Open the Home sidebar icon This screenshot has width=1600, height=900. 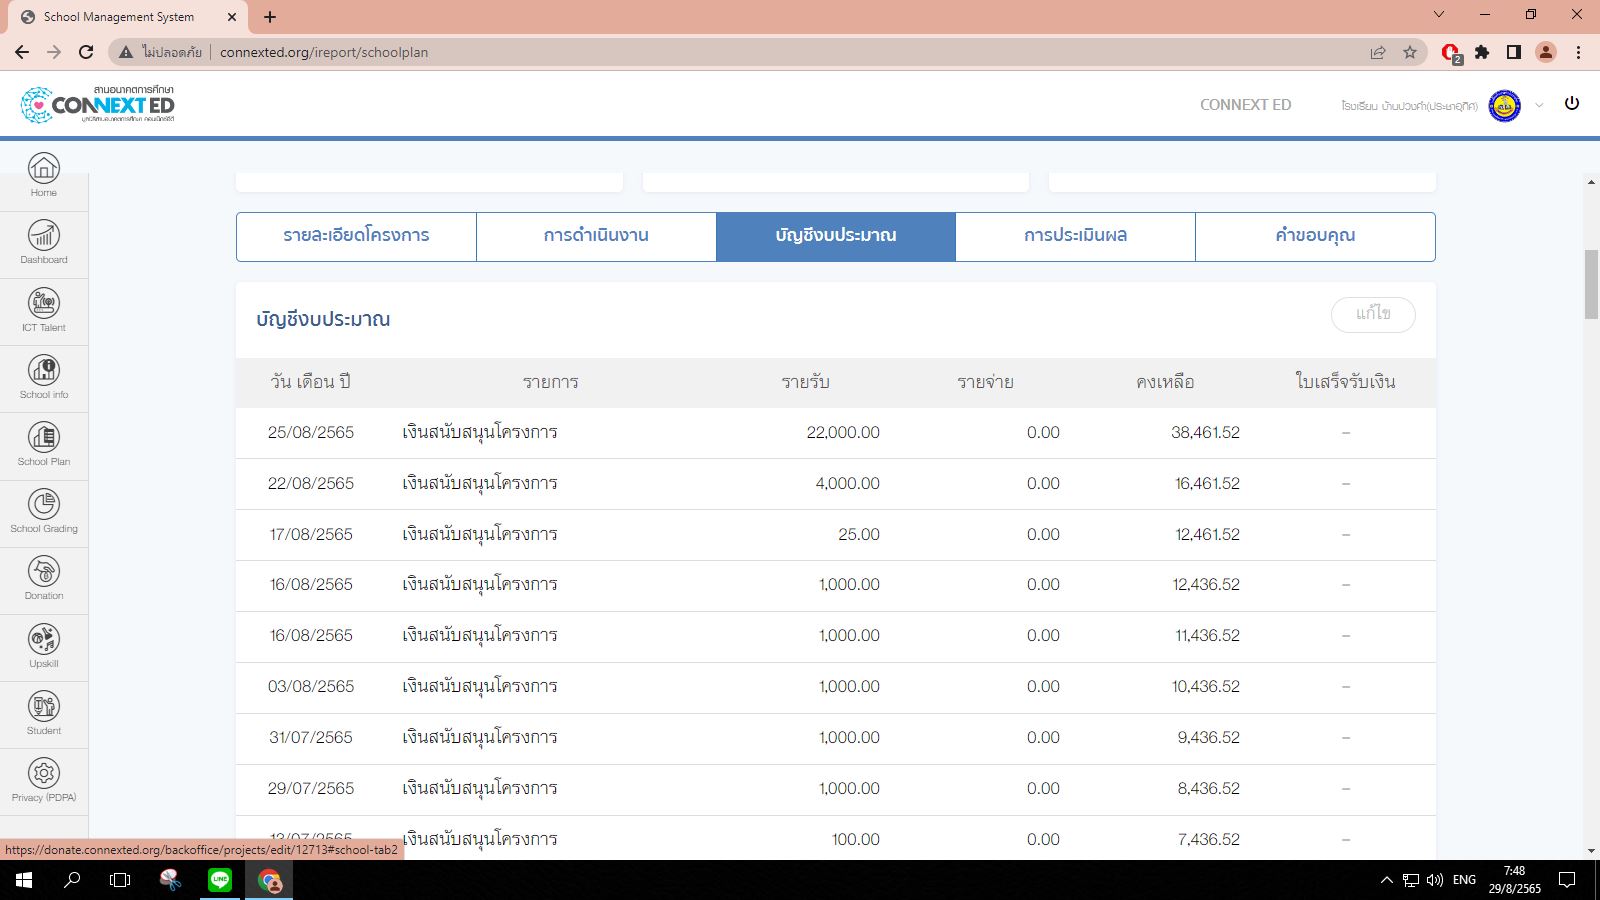[x=44, y=174]
